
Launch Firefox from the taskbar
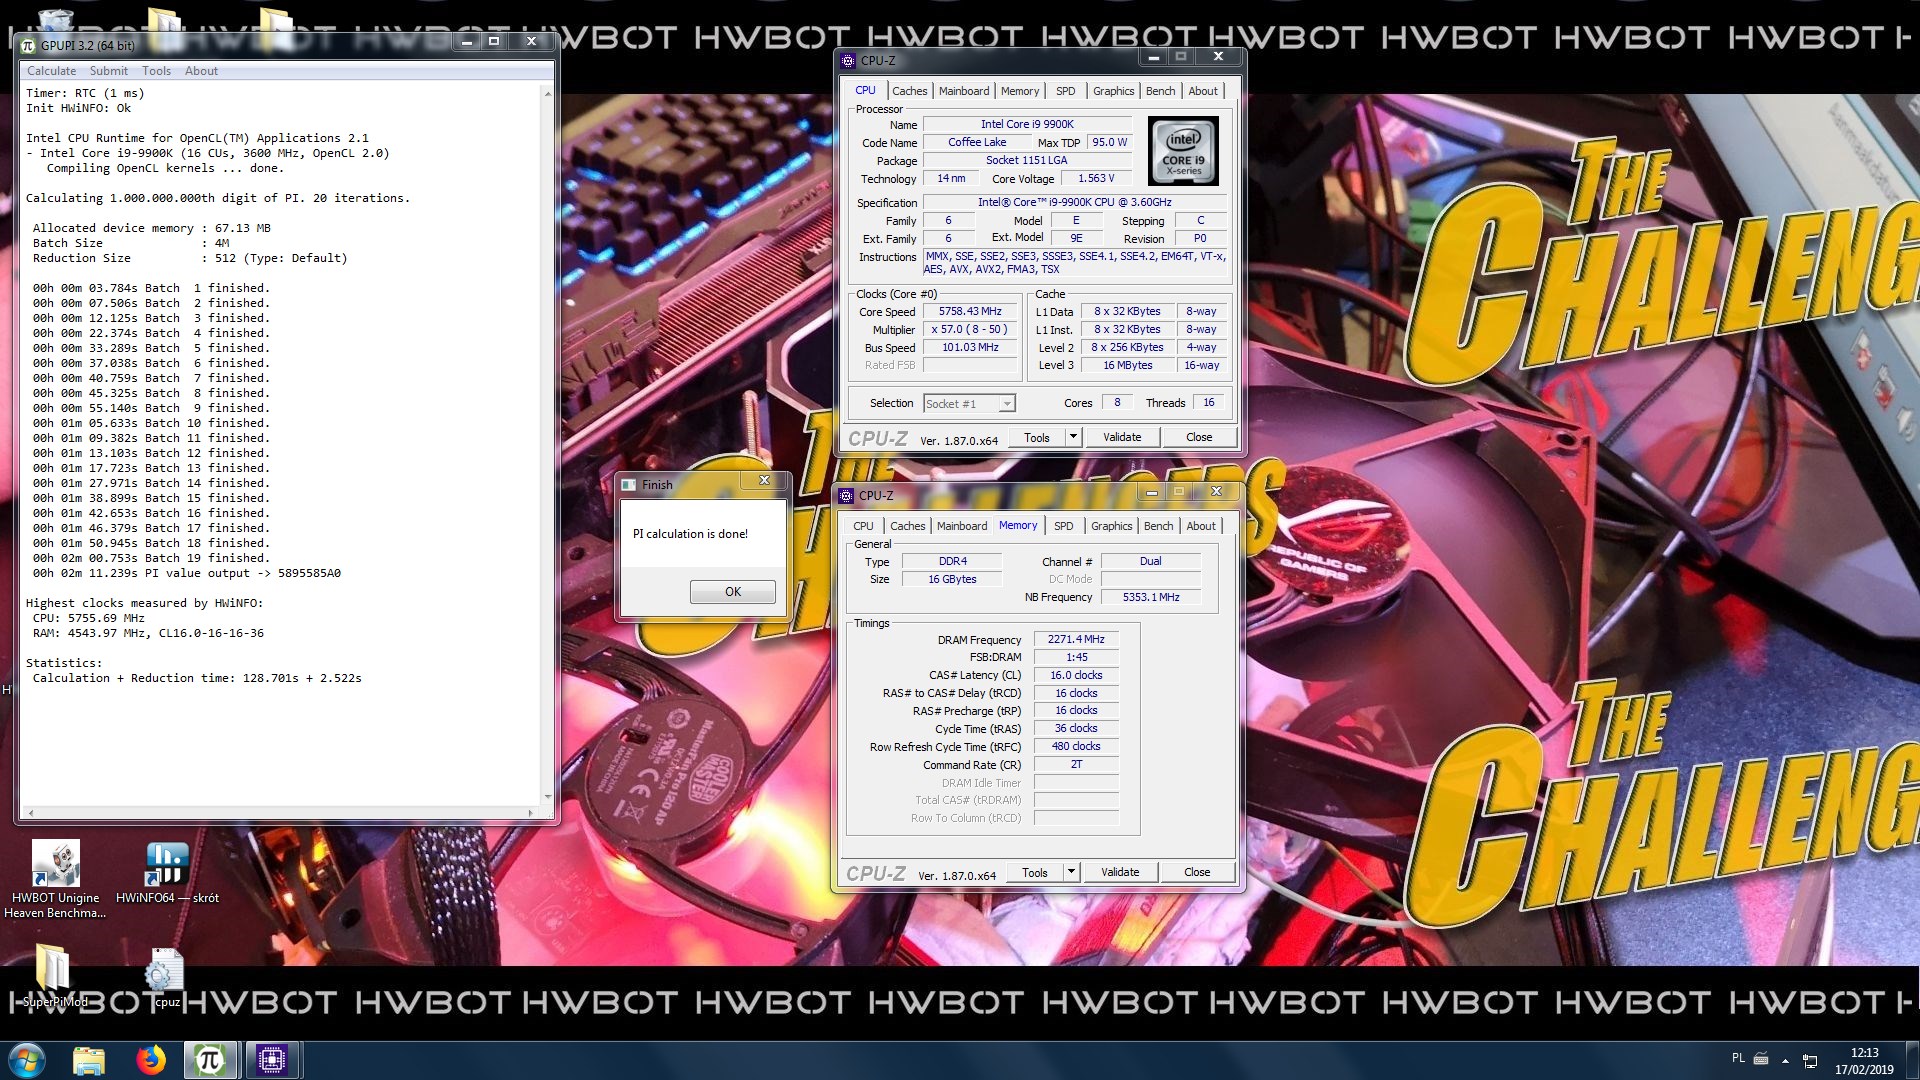pyautogui.click(x=151, y=1059)
